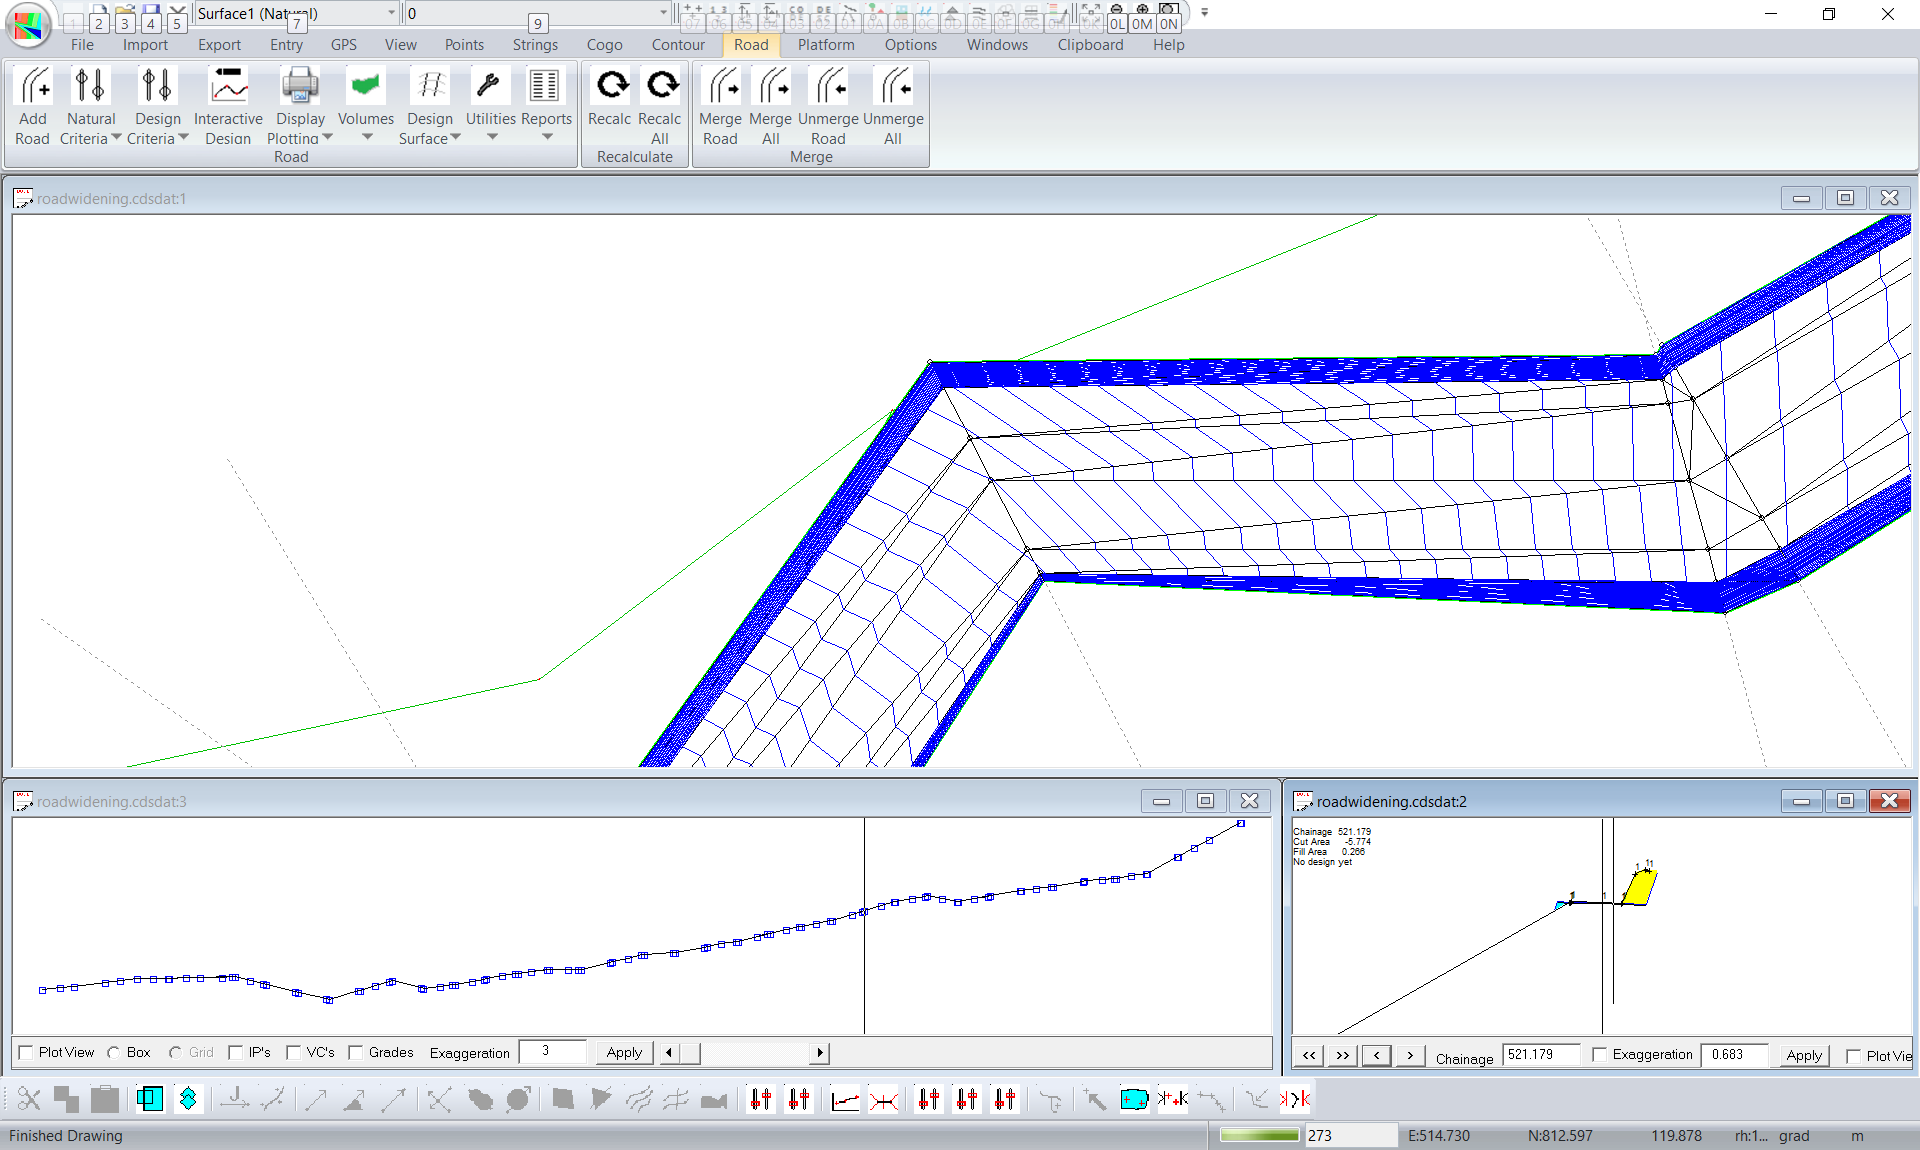This screenshot has width=1920, height=1150.
Task: Click the Chainage input field
Action: point(1542,1055)
